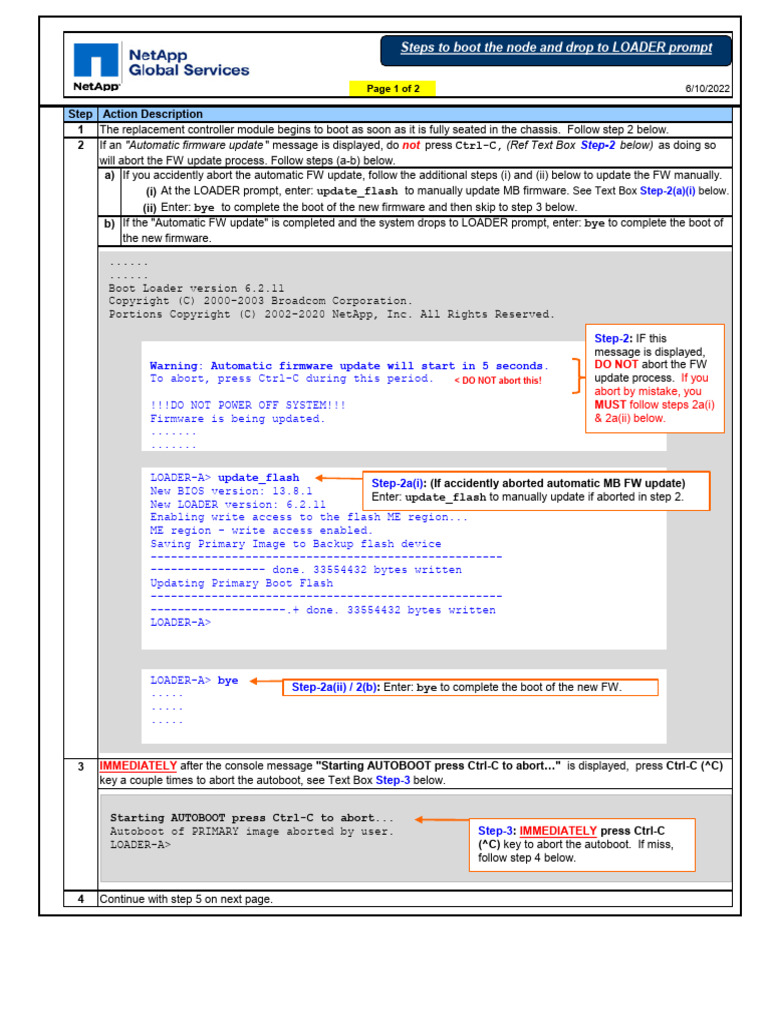Click the Step-2 callout box about FW update message

(655, 379)
